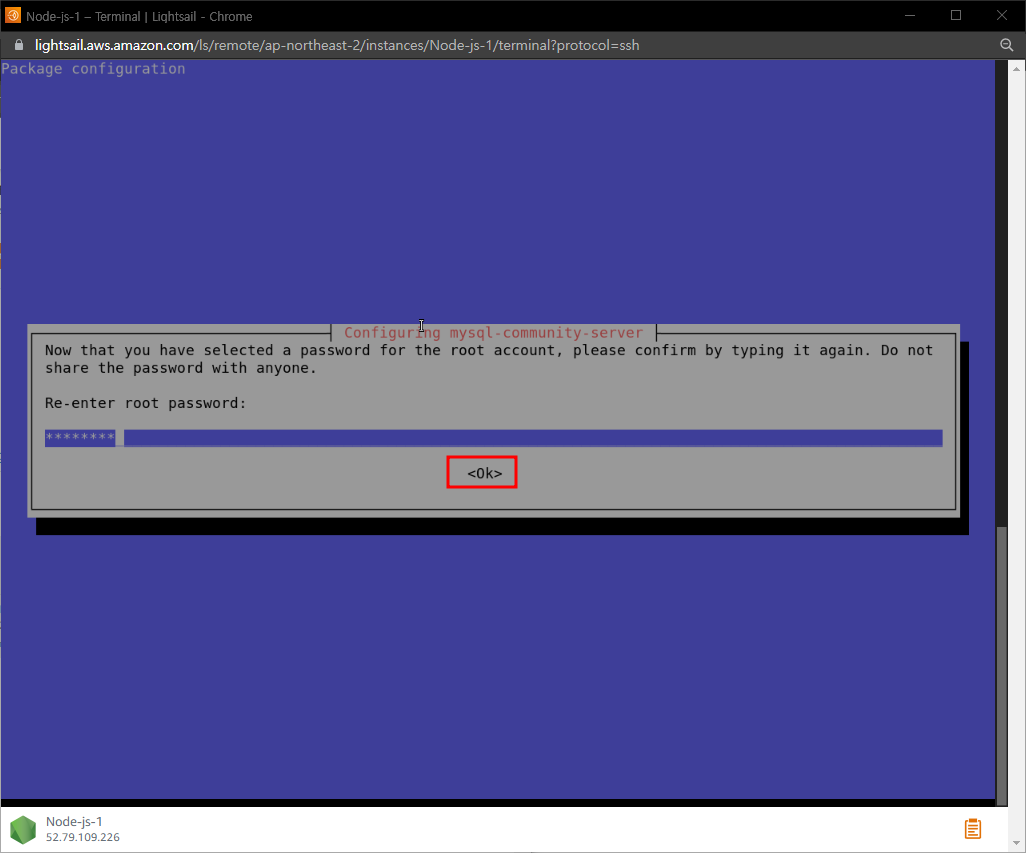
Task: Click the Node.js hexagon instance icon
Action: point(23,829)
